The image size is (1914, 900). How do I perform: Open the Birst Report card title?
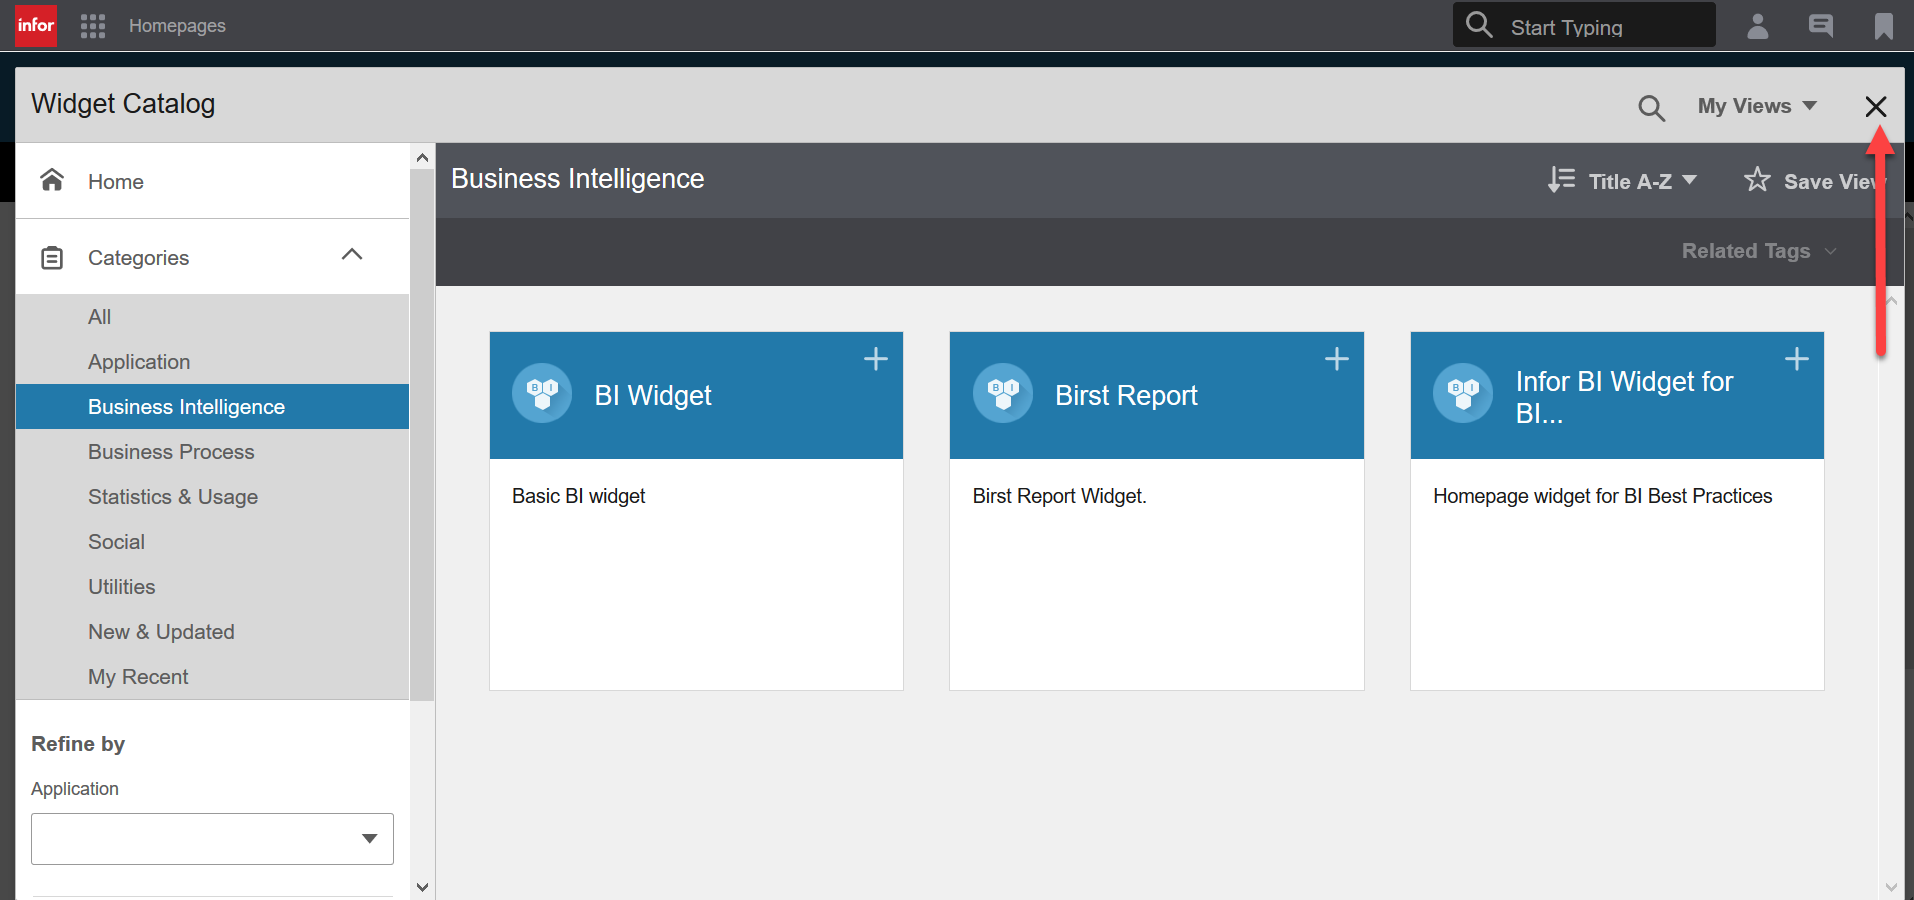[x=1126, y=396]
